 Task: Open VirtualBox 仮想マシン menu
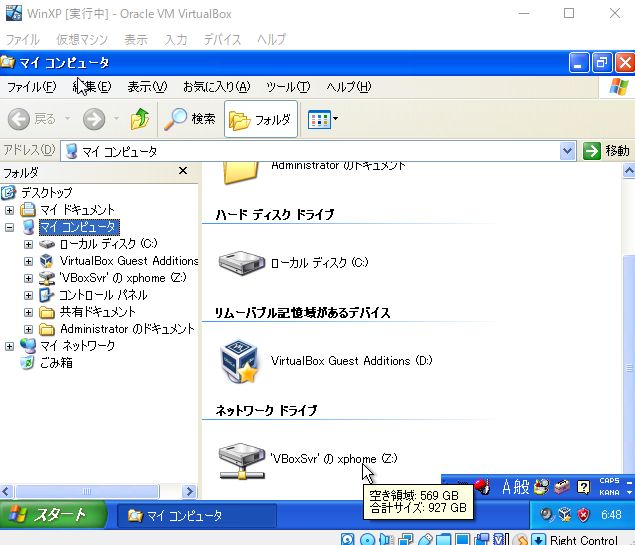(82, 39)
